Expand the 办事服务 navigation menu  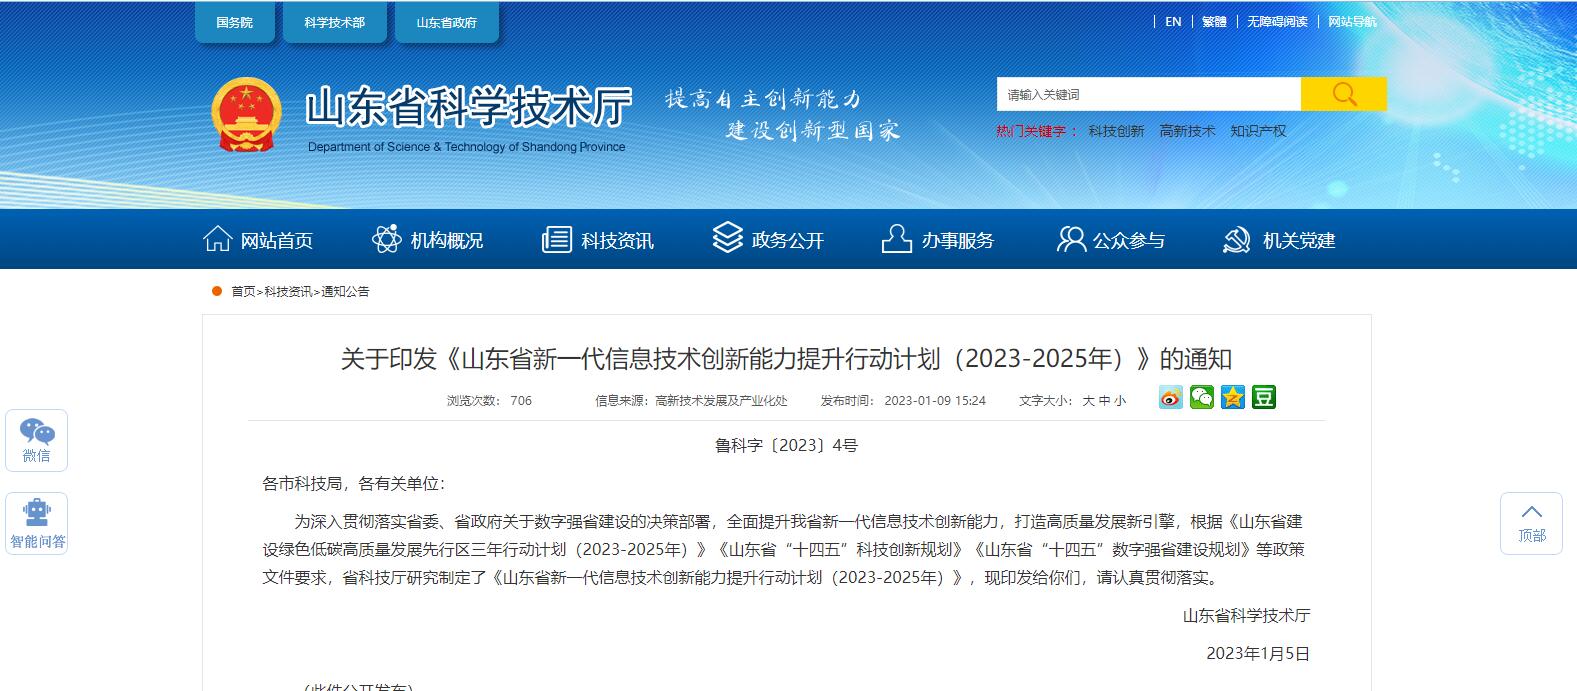(938, 240)
